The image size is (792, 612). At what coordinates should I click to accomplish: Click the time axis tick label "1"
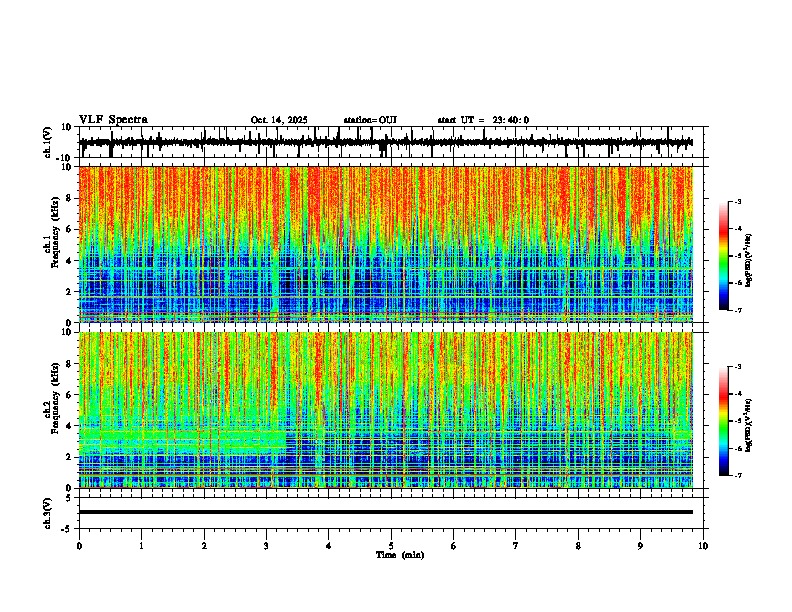[x=141, y=546]
